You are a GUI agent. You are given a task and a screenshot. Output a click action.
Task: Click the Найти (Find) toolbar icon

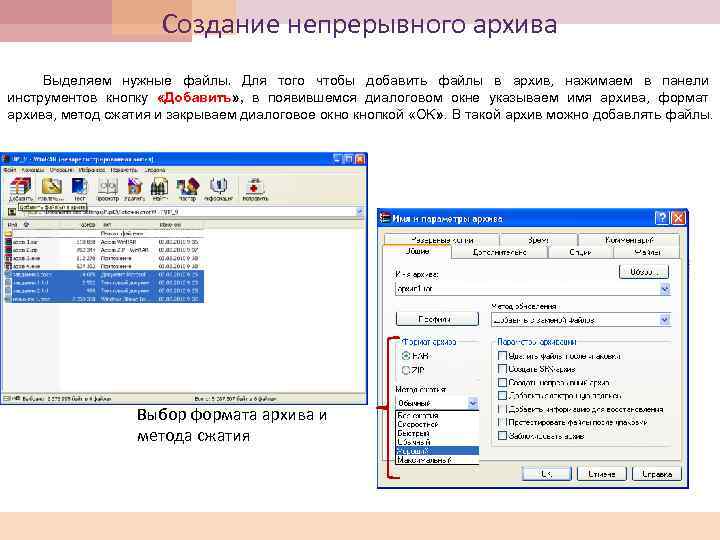[x=159, y=190]
